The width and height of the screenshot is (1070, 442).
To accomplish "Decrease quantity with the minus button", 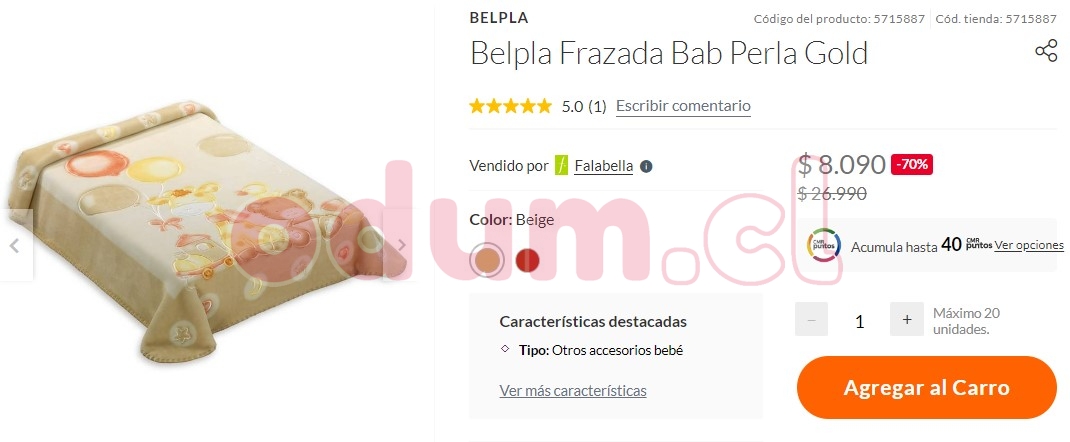I will (x=811, y=319).
